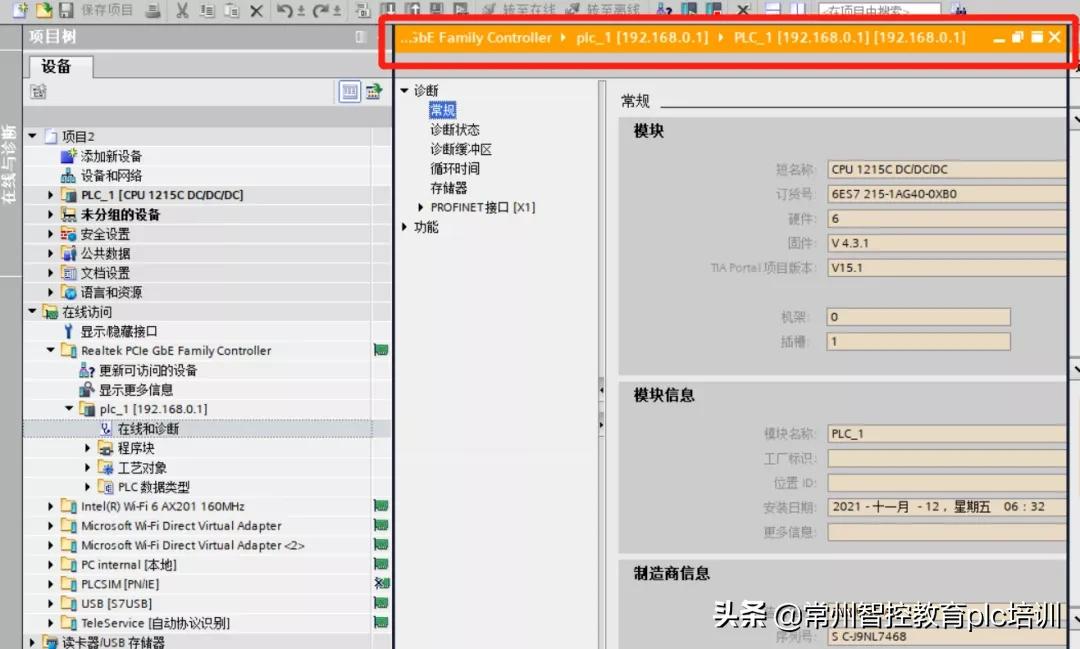Click the Undo toolbar icon
Screen dimensions: 1080x649
(x=284, y=11)
